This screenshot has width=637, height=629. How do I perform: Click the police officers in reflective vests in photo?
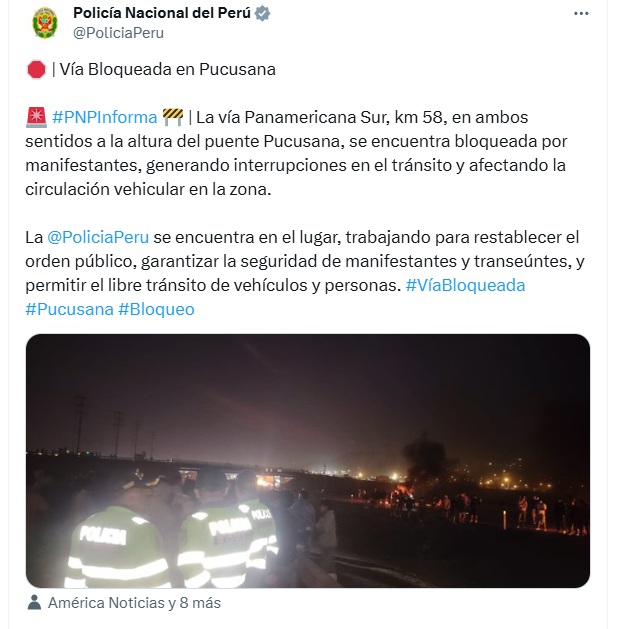(171, 536)
